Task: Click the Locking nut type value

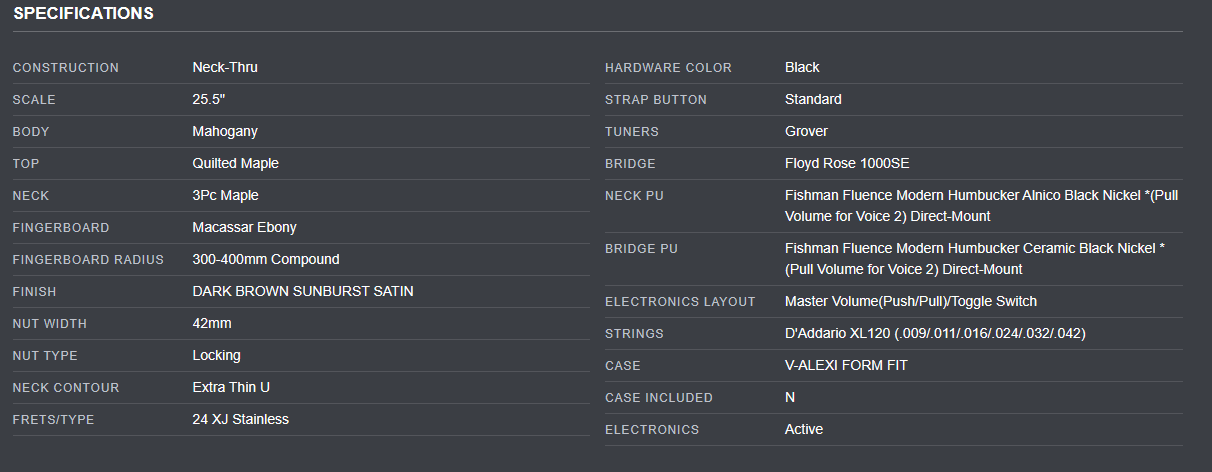Action: [216, 355]
